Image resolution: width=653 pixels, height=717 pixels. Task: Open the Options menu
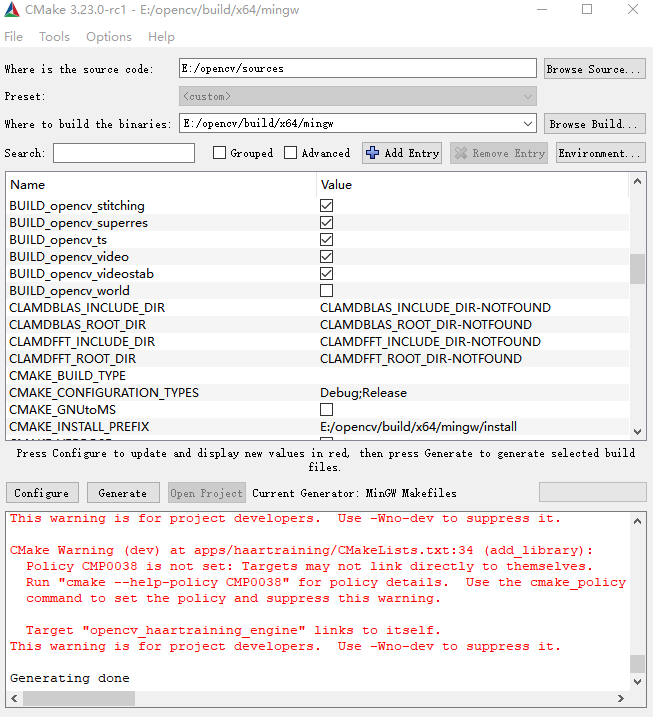click(x=109, y=37)
